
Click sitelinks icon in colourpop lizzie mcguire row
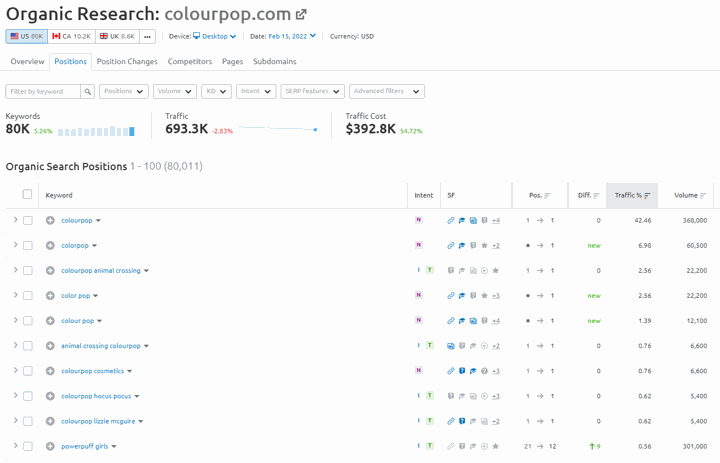click(451, 421)
